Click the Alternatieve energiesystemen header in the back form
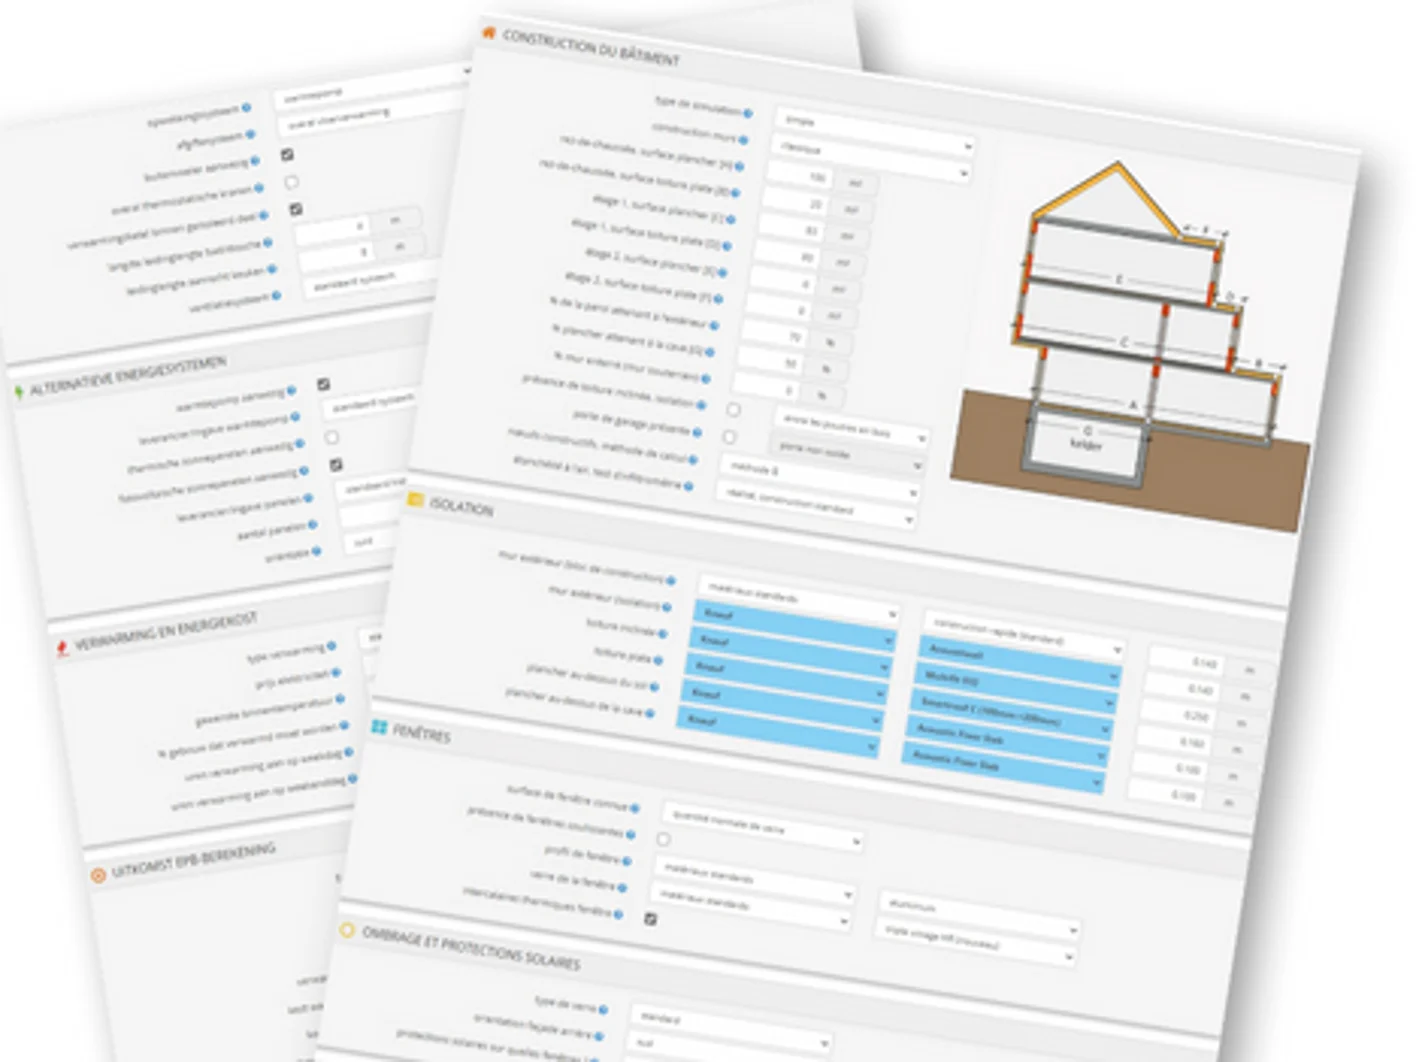Screen dimensions: 1416x1062 (129, 376)
